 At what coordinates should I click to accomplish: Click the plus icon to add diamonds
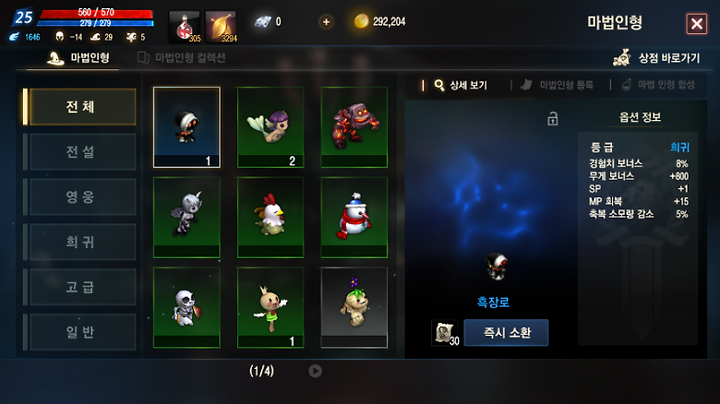click(326, 22)
